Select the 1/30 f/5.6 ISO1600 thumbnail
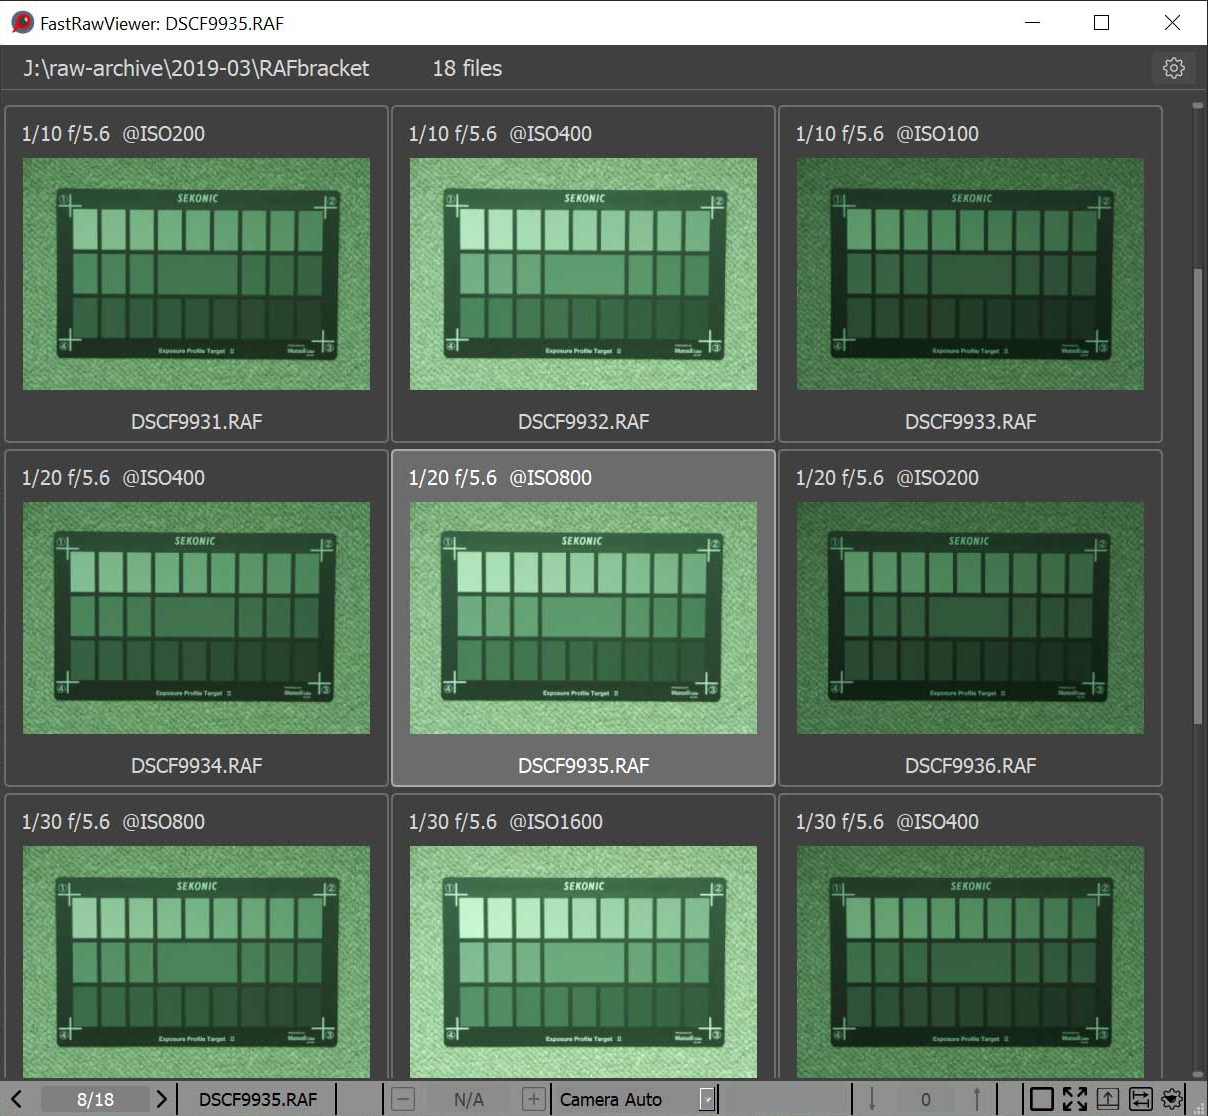The image size is (1208, 1116). pos(583,960)
